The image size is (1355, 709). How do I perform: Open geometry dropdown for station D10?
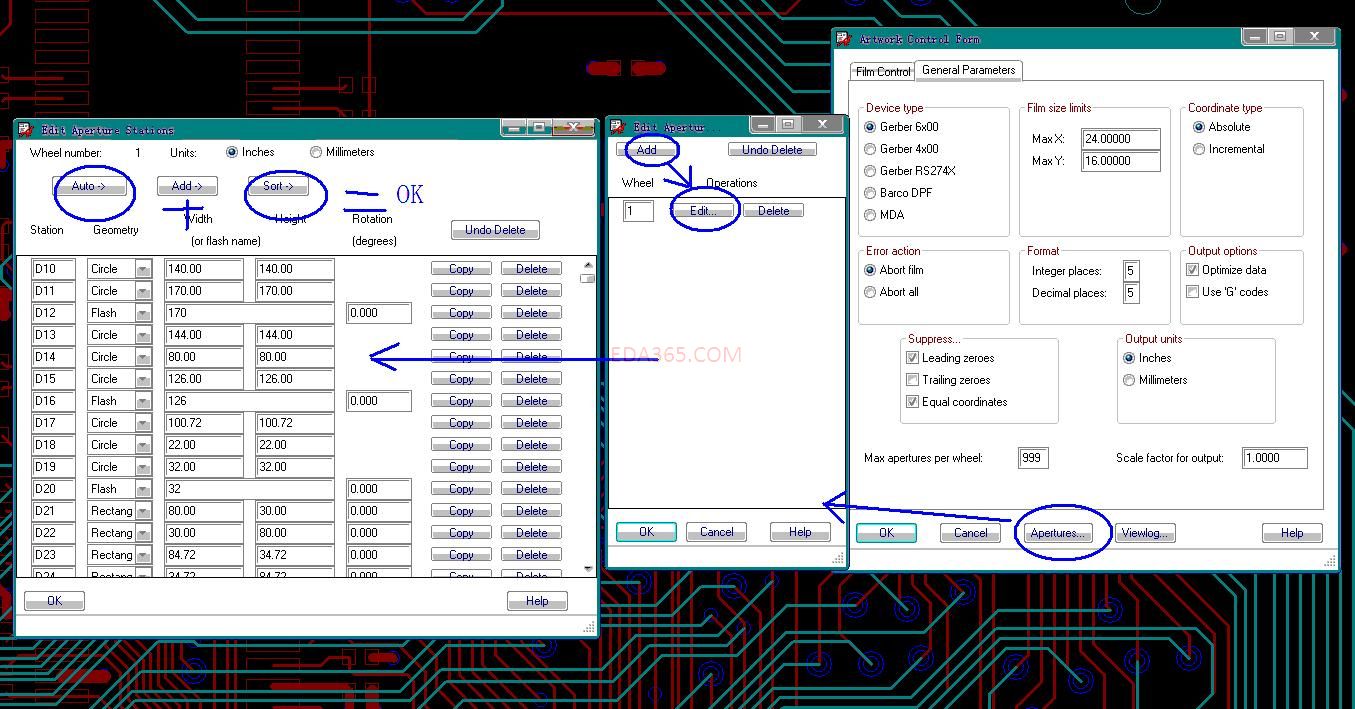[x=143, y=269]
